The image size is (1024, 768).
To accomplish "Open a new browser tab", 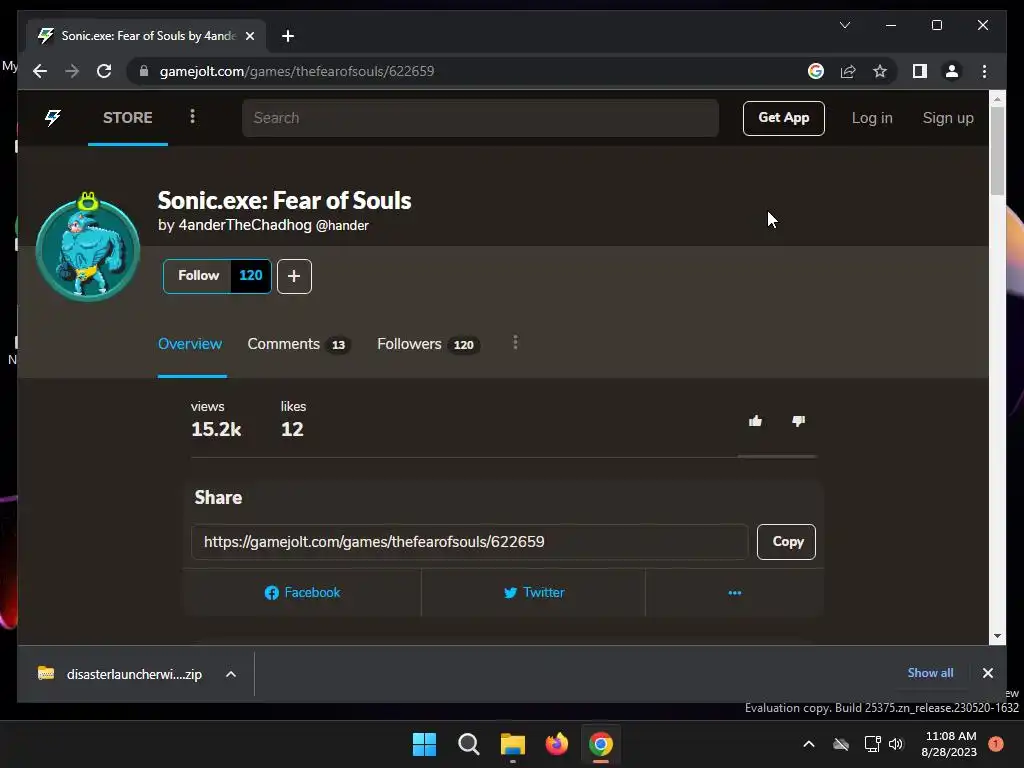I will pyautogui.click(x=288, y=36).
